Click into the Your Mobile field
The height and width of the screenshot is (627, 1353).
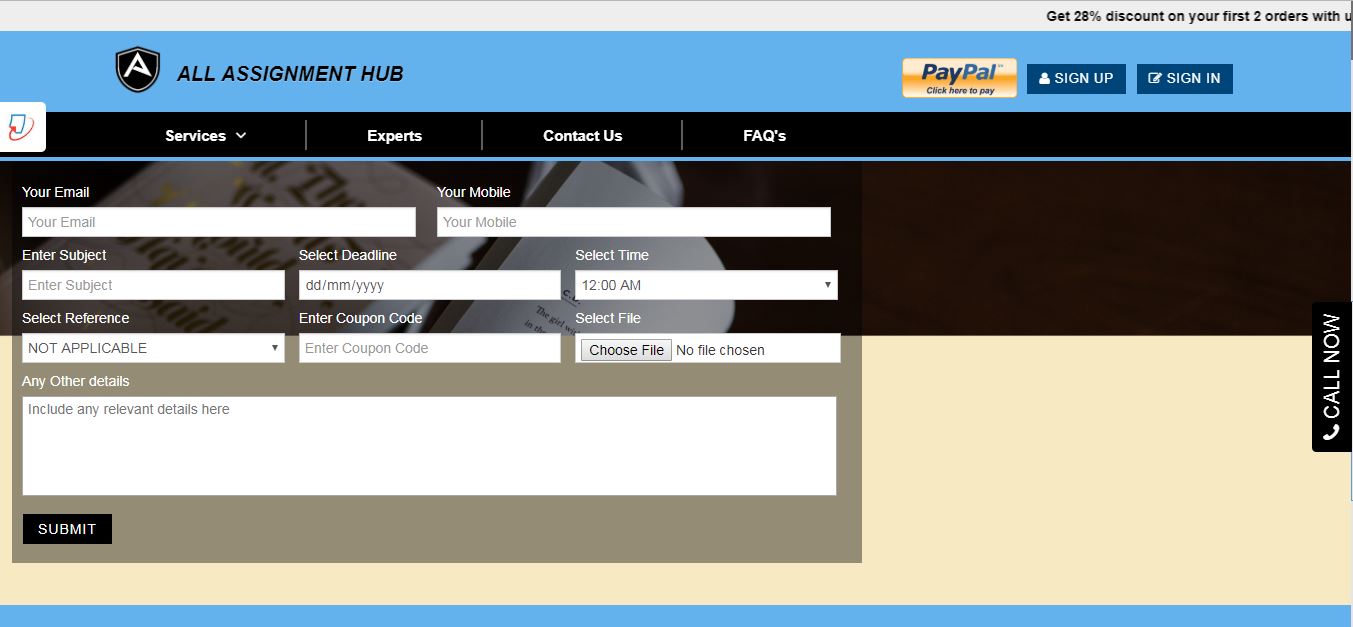(x=633, y=222)
